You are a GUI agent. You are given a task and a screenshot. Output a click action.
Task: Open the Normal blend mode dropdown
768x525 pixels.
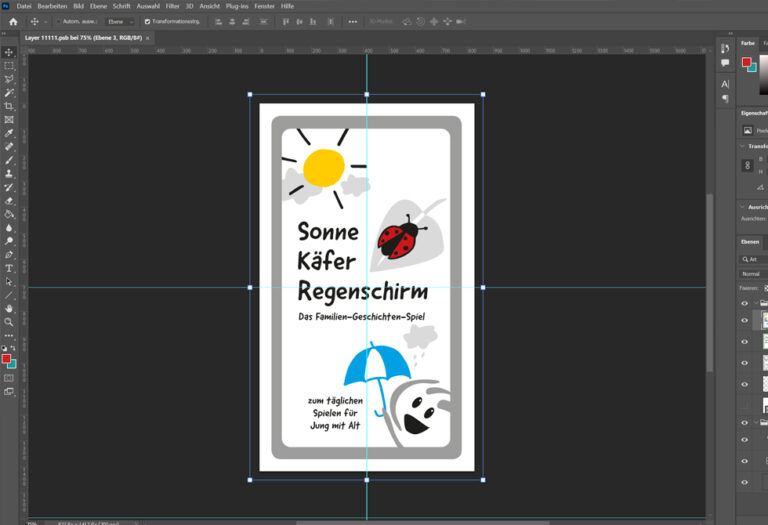point(752,273)
